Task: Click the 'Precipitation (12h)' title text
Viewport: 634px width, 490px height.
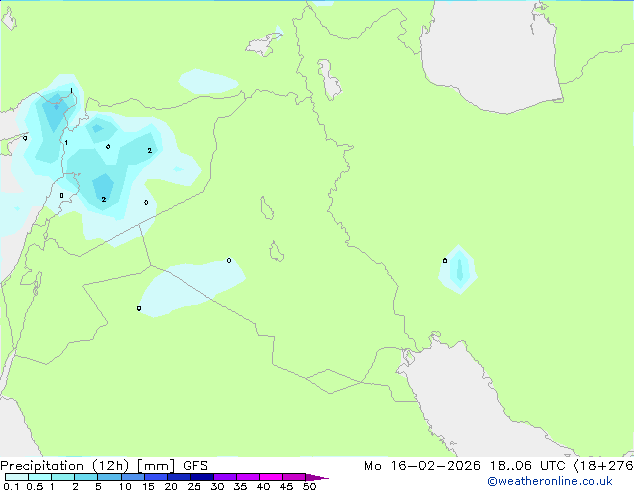Action: click(65, 466)
